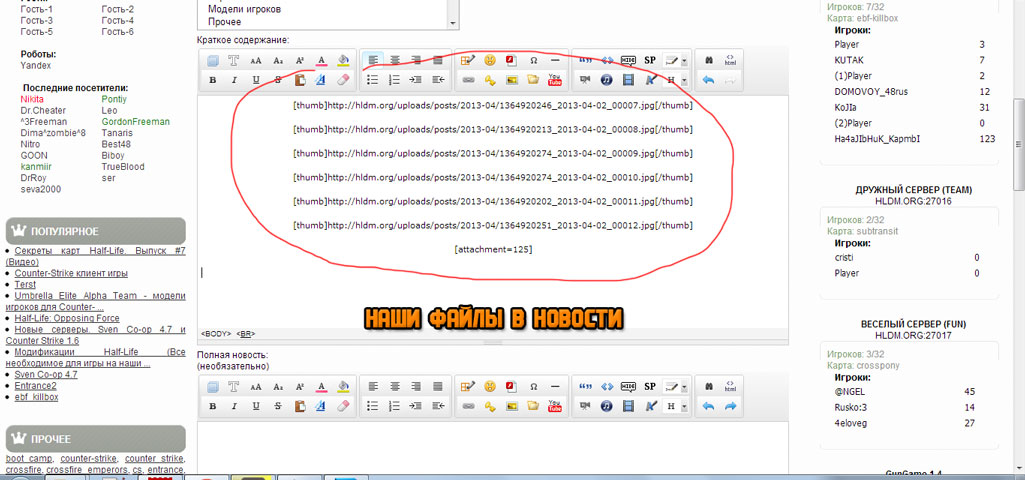Screen dimensions: 1025x480
Task: Insert quote in the full news editor toolbar
Action: [584, 386]
